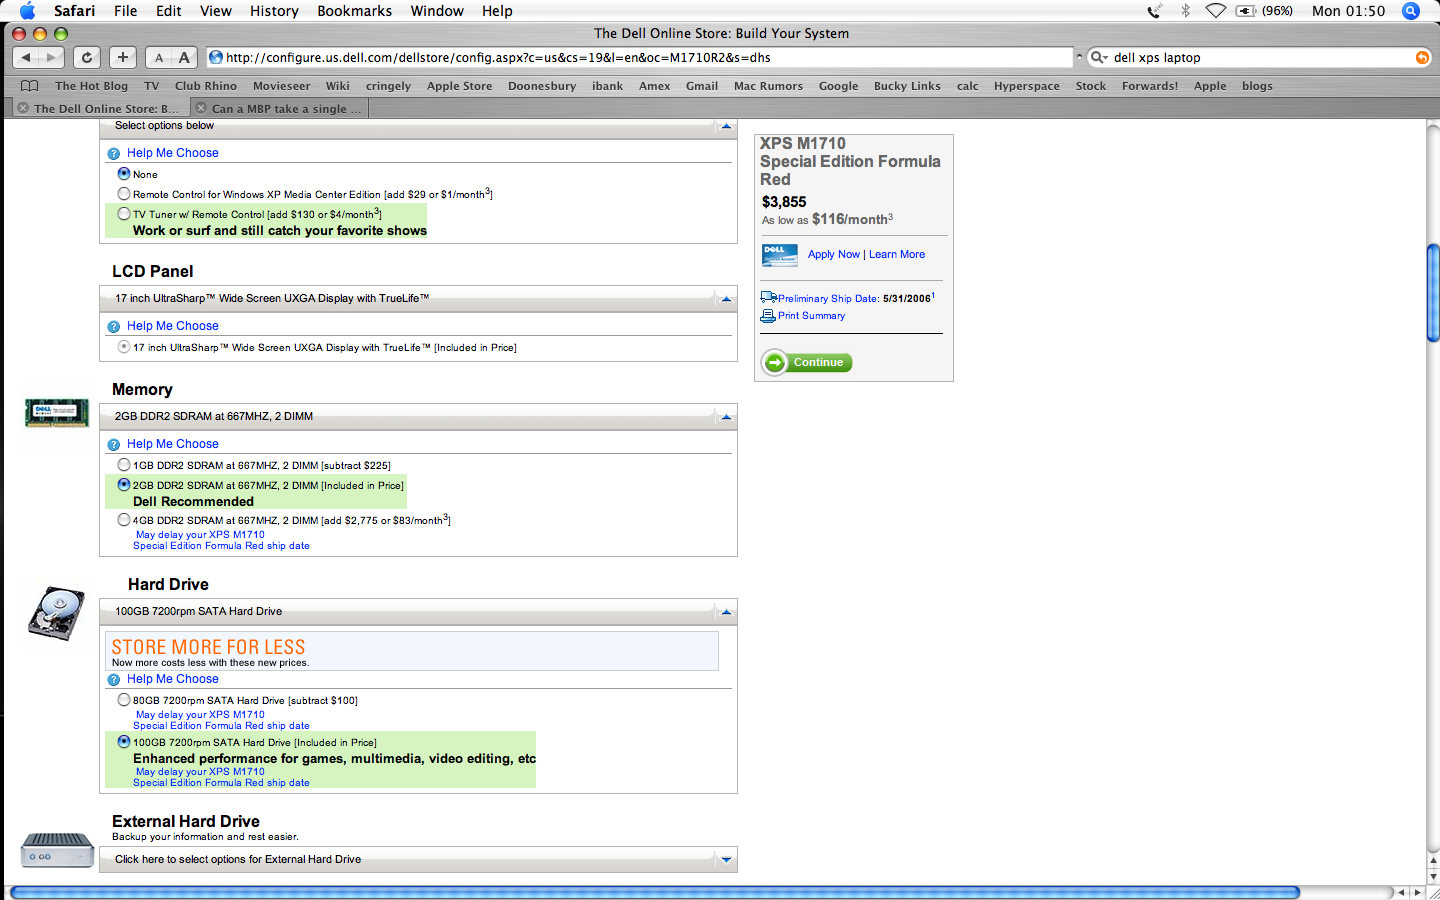This screenshot has height=900, width=1440.
Task: Click the battery status icon
Action: [x=1246, y=11]
